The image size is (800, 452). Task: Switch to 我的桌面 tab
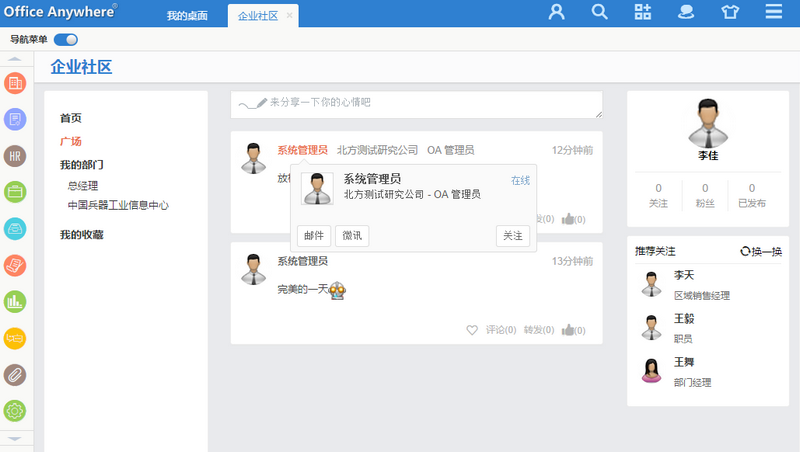click(186, 16)
